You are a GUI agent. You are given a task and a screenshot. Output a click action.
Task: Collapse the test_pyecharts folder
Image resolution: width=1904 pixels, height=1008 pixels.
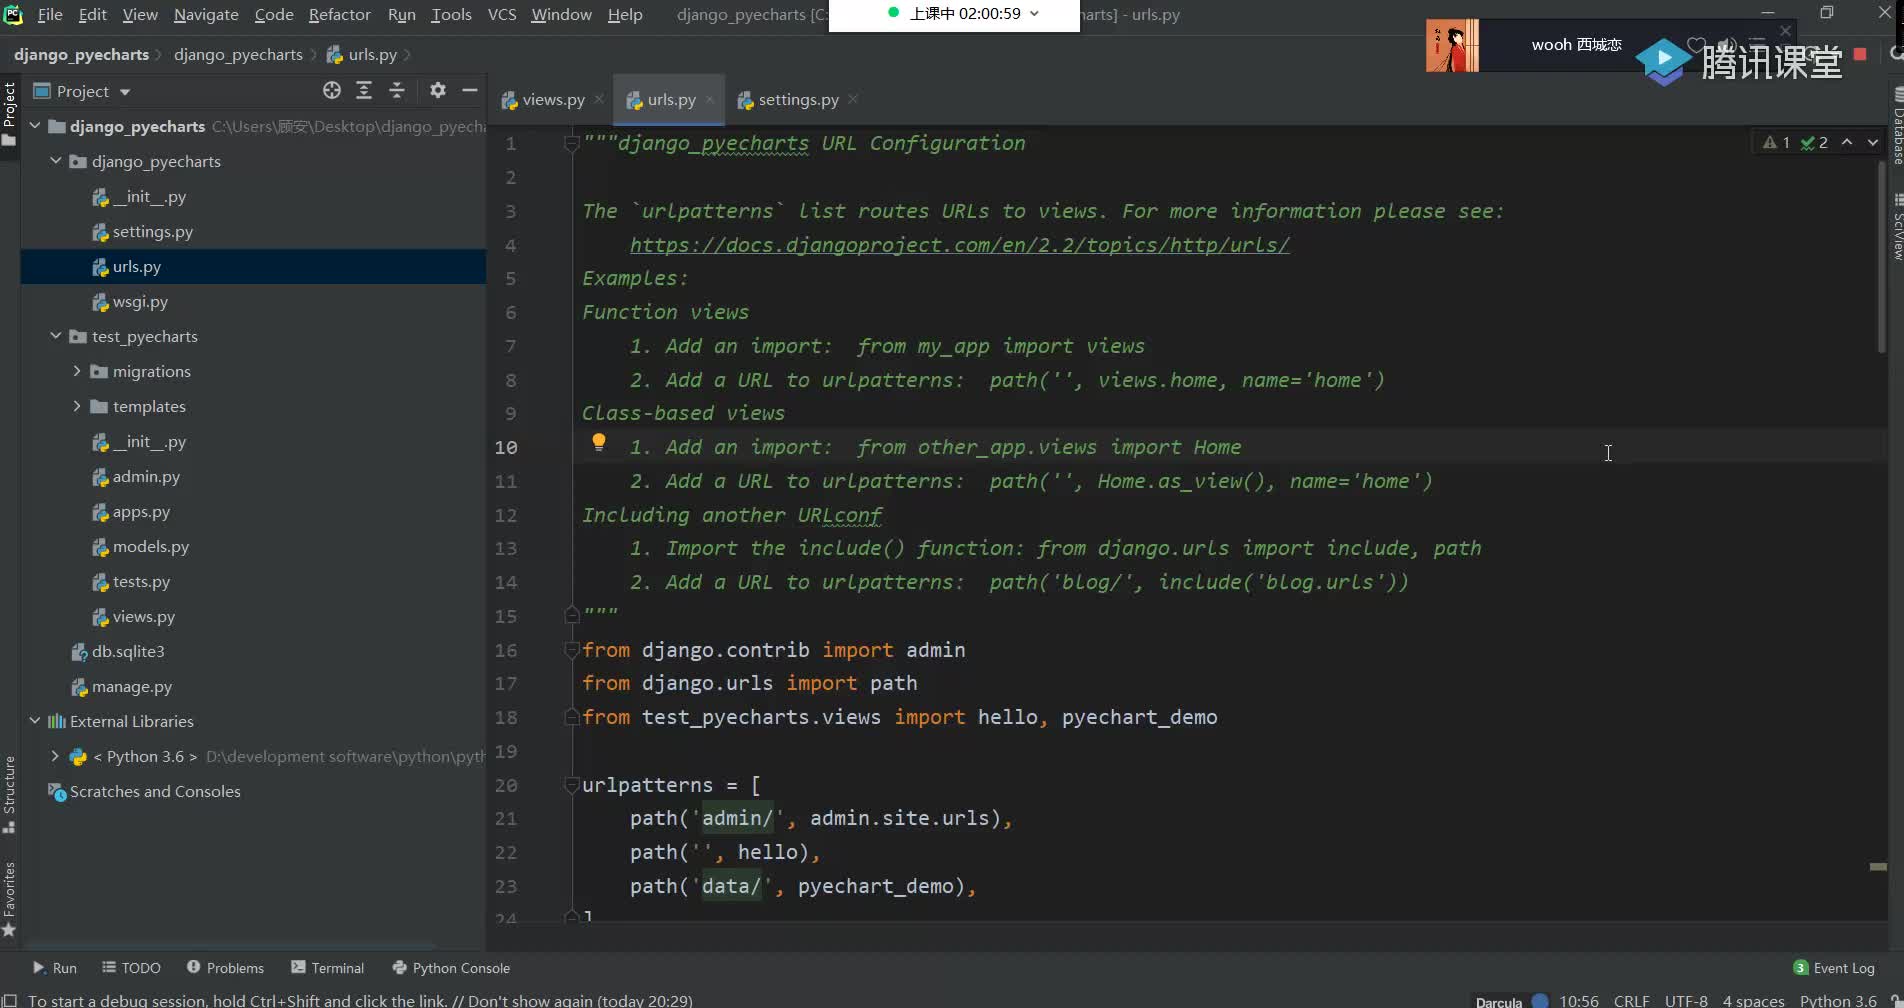[56, 336]
